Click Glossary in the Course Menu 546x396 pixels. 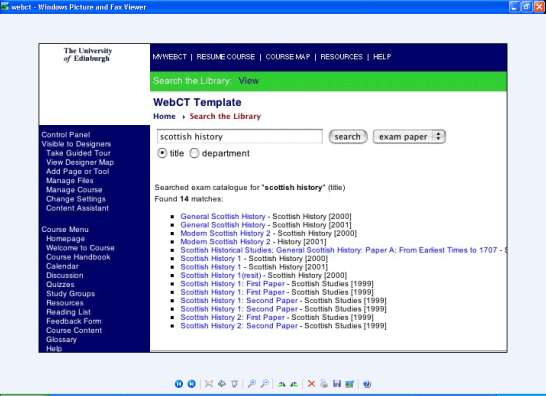click(61, 340)
